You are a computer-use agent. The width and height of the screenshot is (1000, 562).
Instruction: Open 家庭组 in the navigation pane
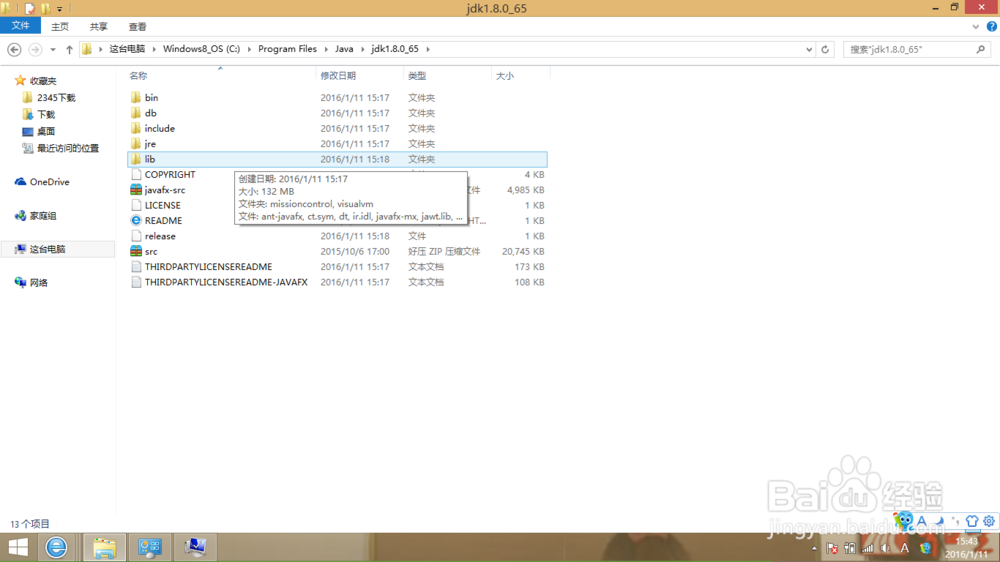pyautogui.click(x=43, y=216)
